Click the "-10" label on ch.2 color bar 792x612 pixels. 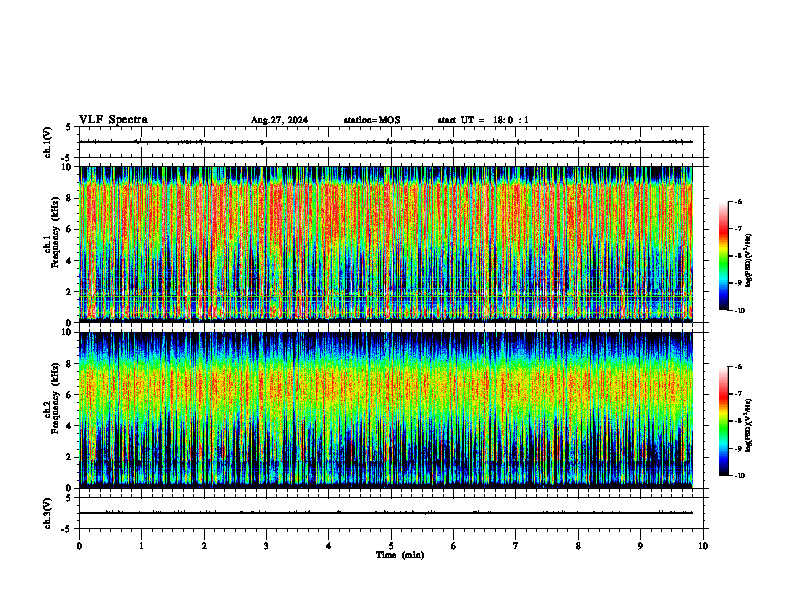739,476
